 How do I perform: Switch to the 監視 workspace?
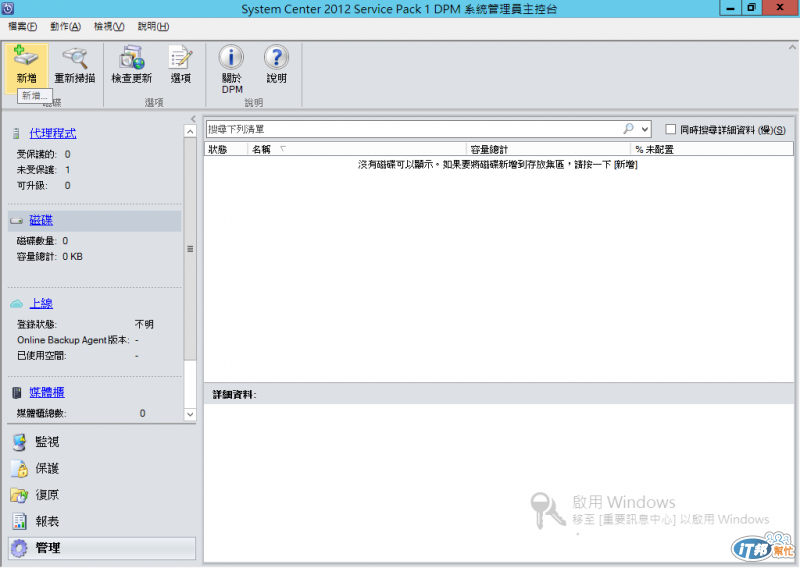point(47,442)
